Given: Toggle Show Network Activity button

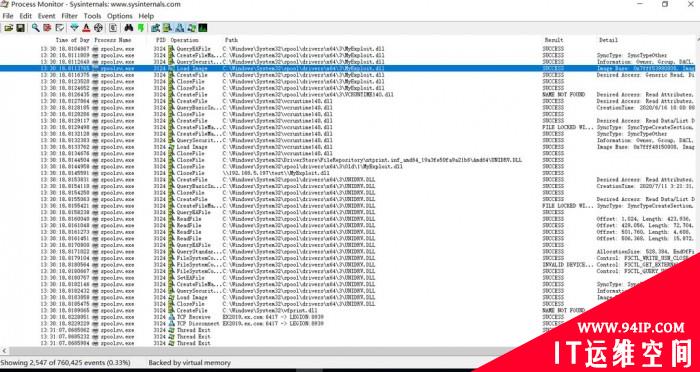Looking at the screenshot, I should (179, 28).
